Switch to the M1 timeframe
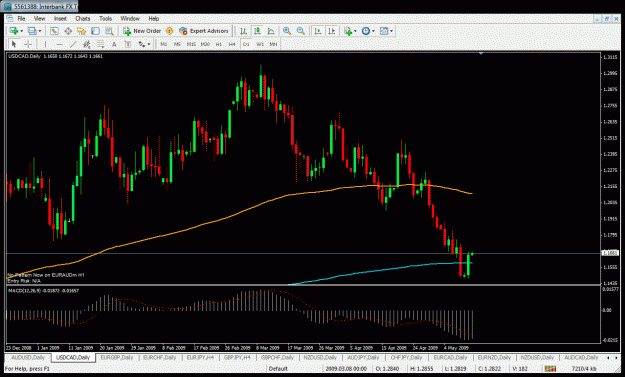 tap(163, 44)
